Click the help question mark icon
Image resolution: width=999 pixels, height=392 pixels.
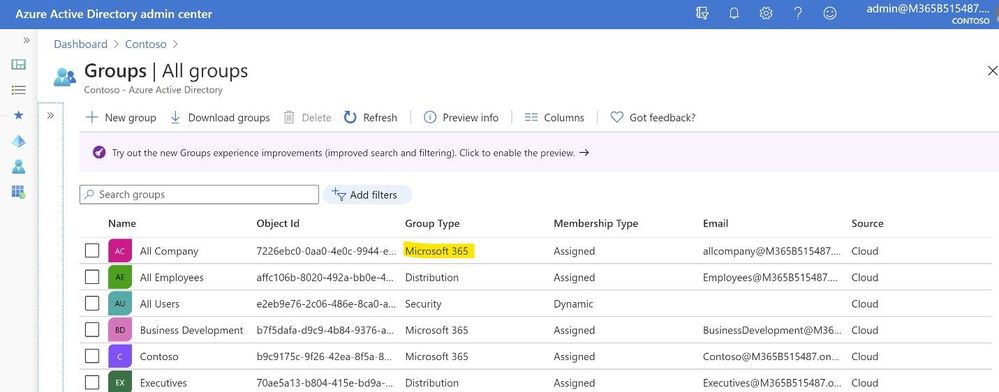[x=798, y=13]
